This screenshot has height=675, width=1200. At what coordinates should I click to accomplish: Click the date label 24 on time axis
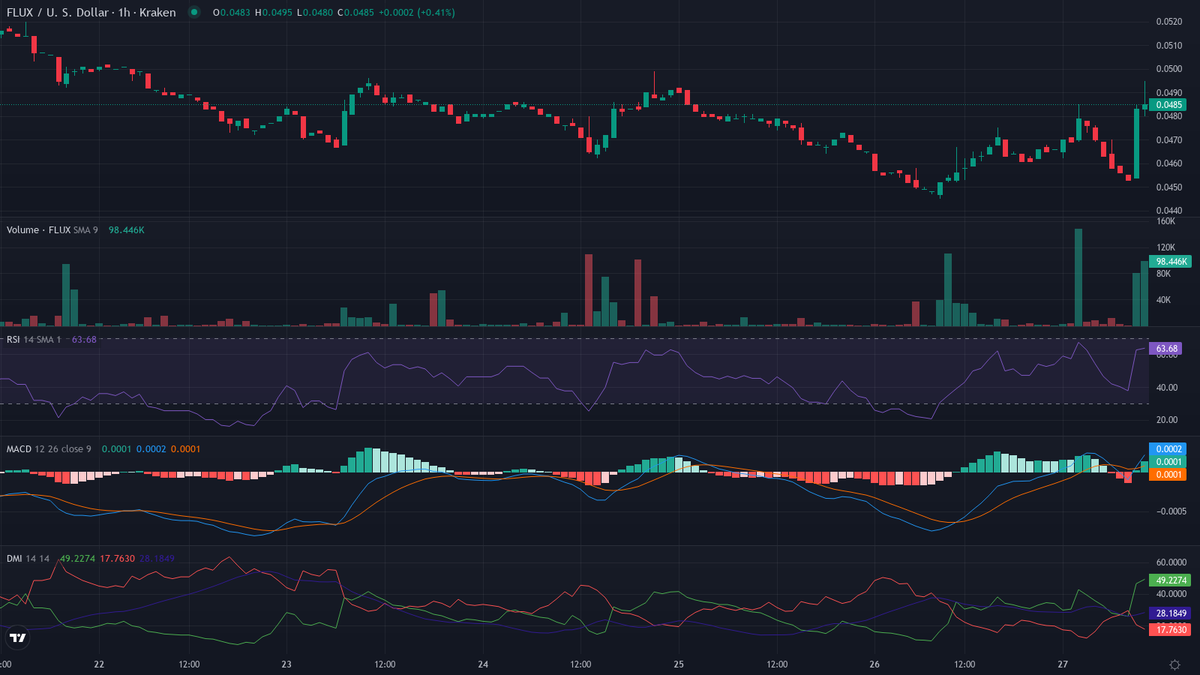pyautogui.click(x=483, y=664)
